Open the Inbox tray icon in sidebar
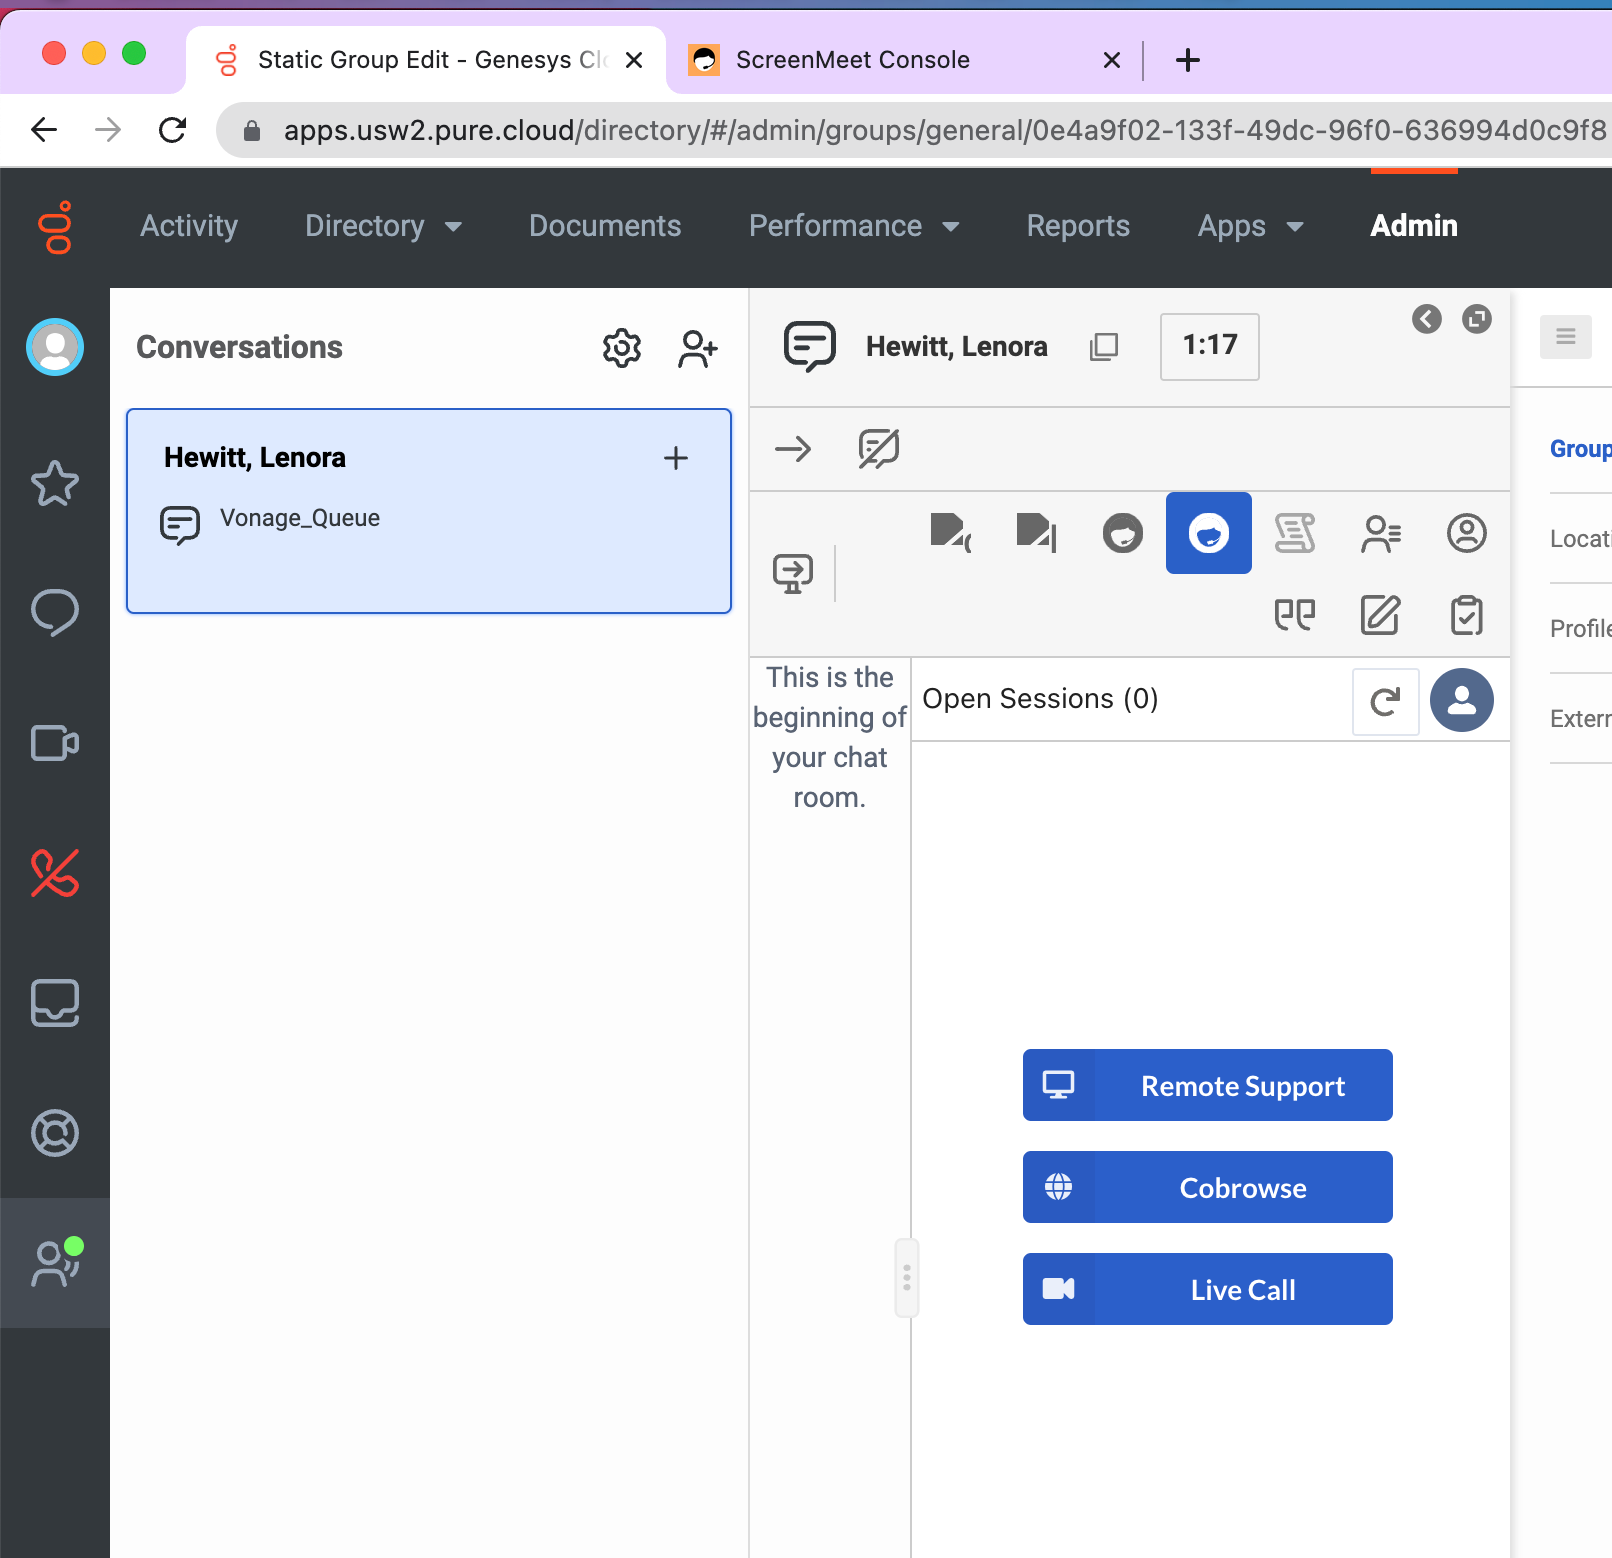The image size is (1612, 1558). tap(55, 1003)
